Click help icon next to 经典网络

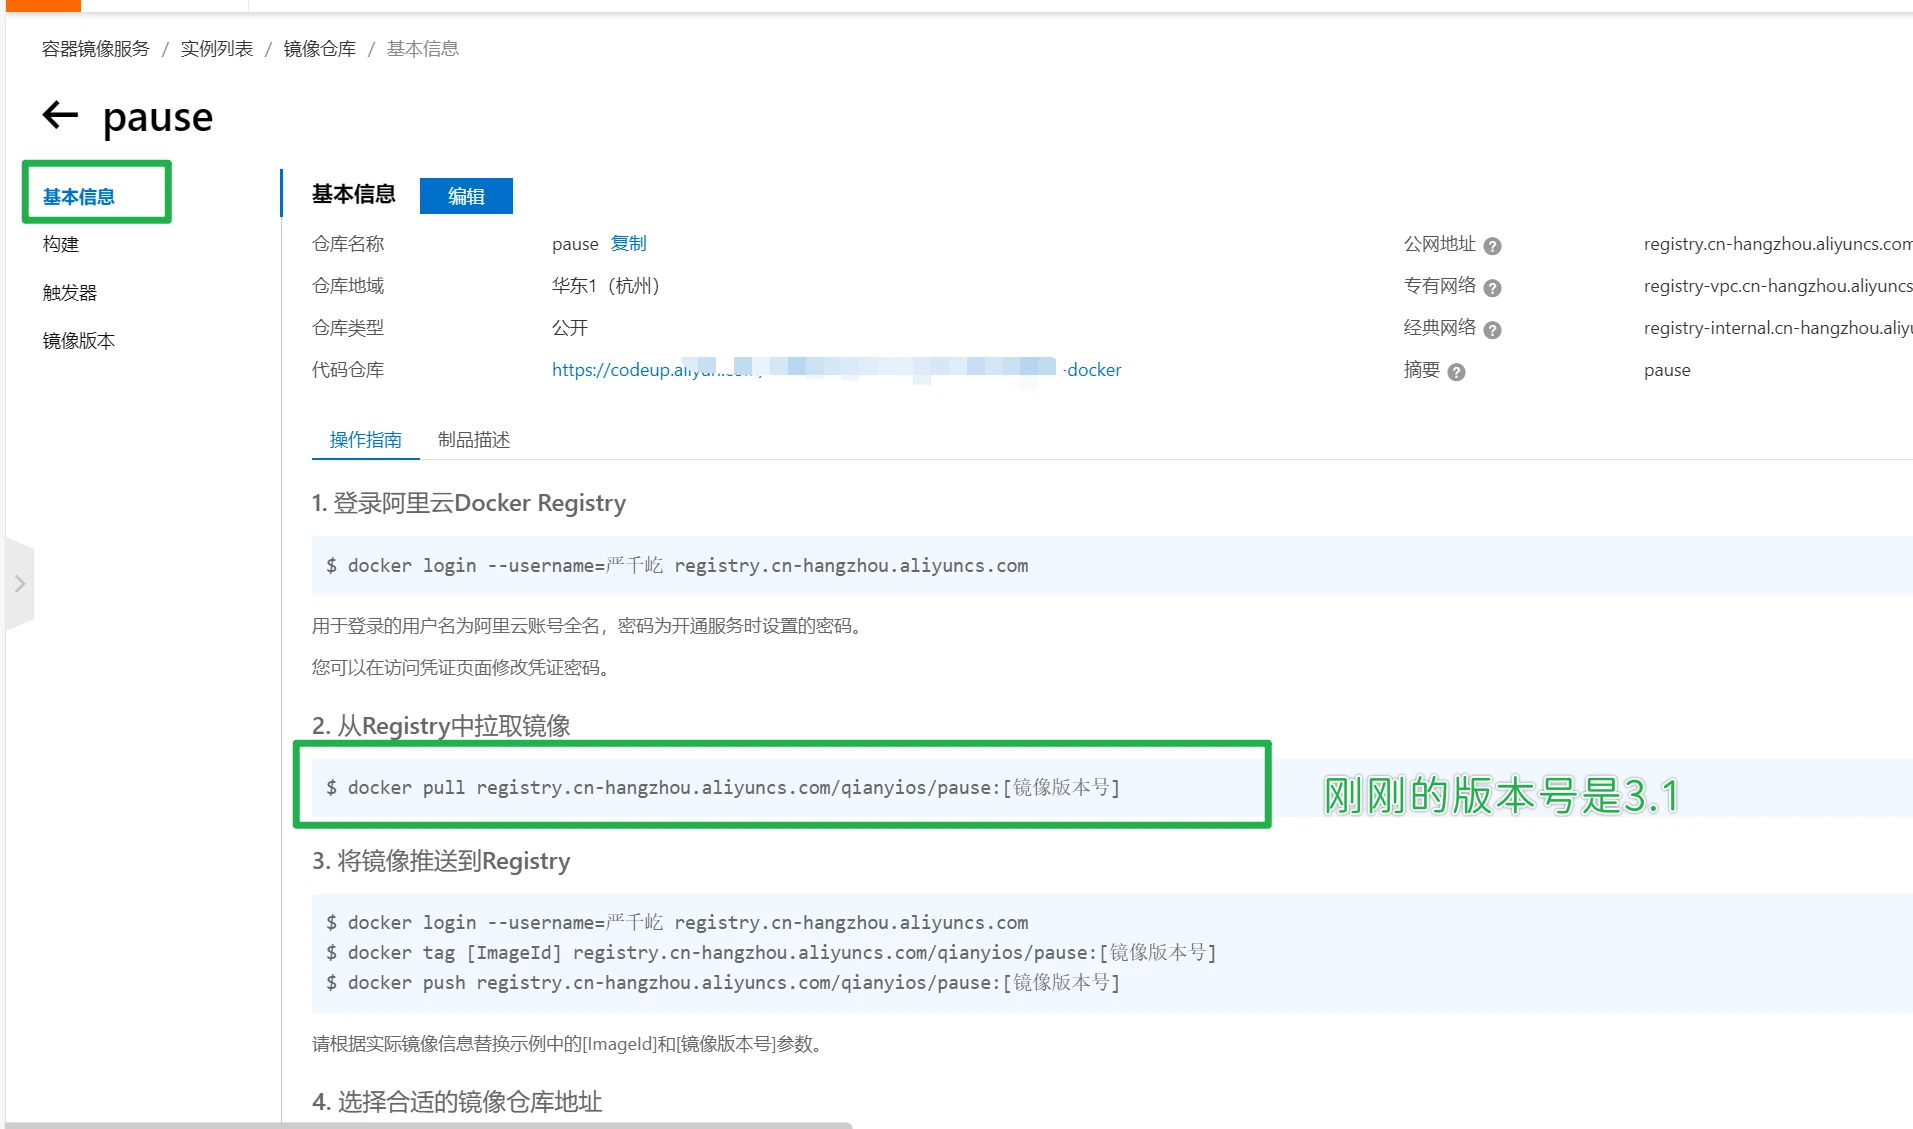coord(1492,330)
